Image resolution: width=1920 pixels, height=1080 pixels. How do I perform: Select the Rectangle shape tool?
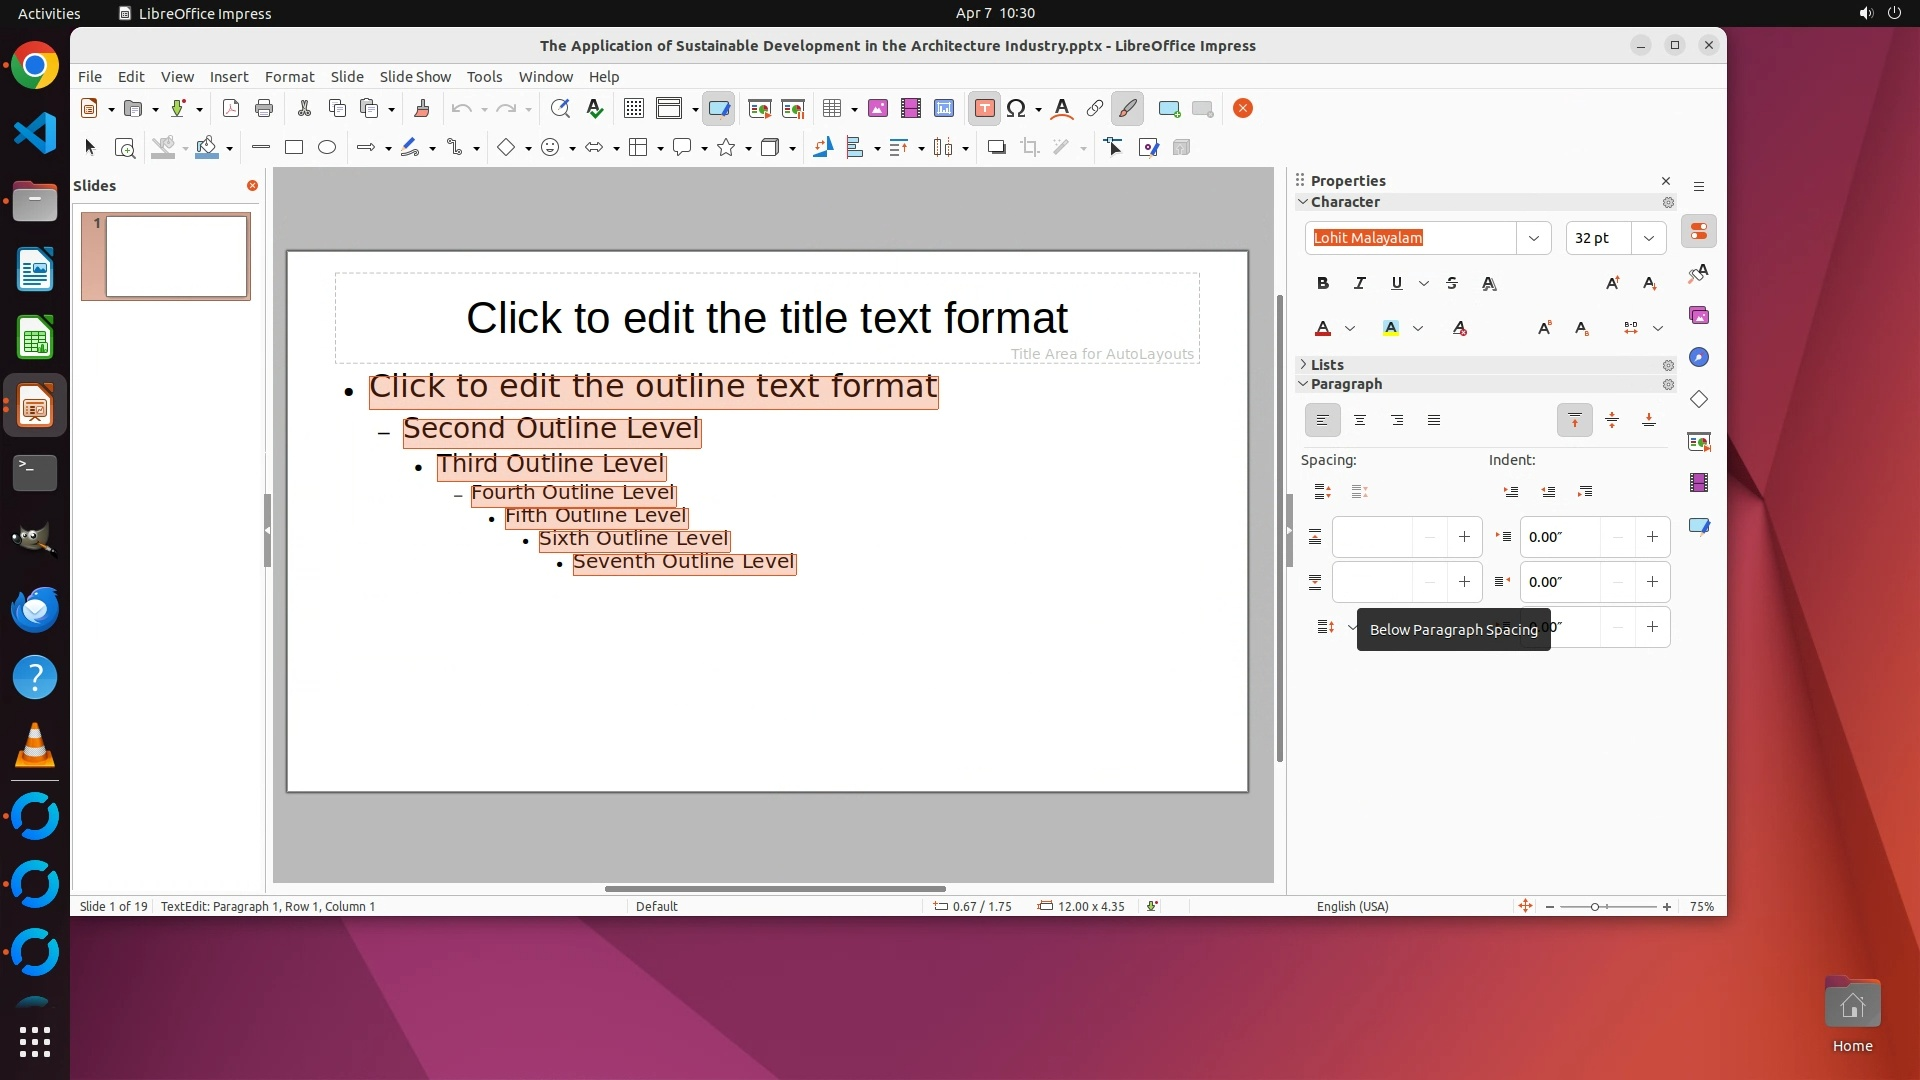pos(294,148)
